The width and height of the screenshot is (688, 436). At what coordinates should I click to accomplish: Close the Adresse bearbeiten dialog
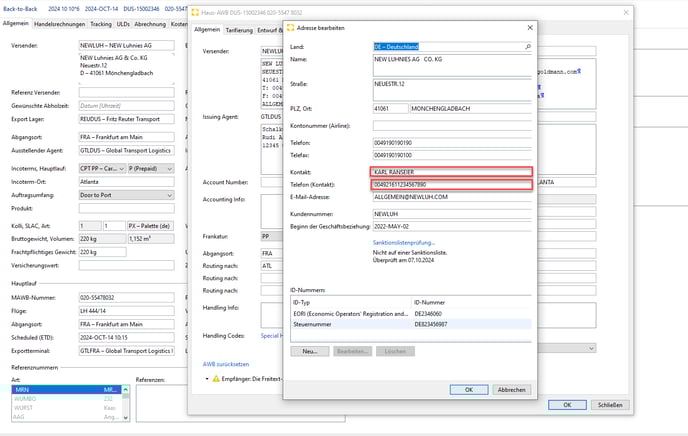[530, 28]
